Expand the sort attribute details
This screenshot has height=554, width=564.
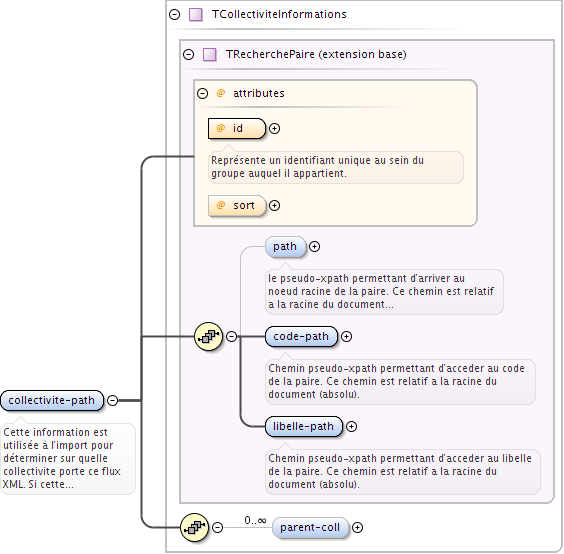[x=274, y=205]
